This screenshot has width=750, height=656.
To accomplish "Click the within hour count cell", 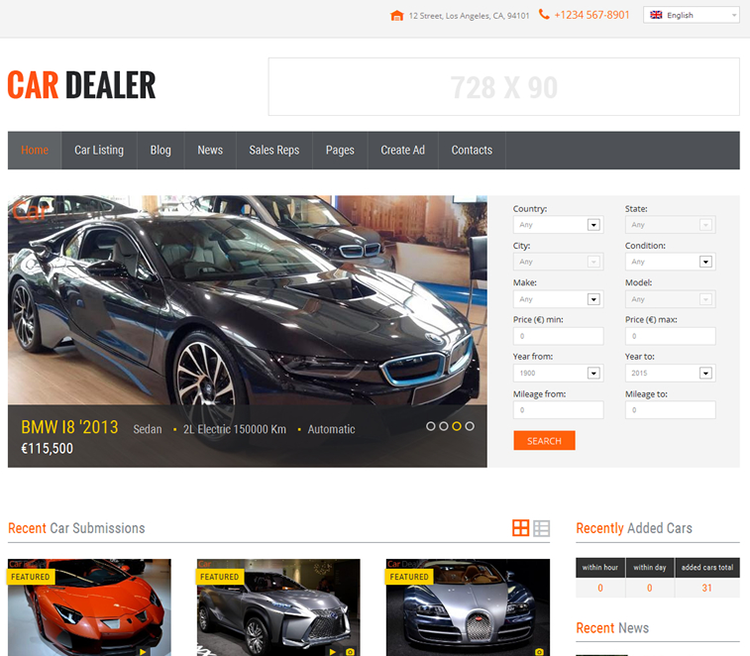I will pyautogui.click(x=600, y=588).
